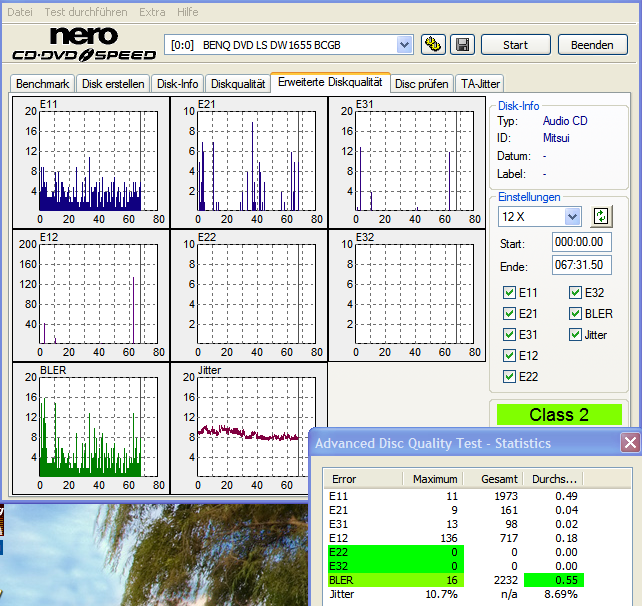642x606 pixels.
Task: Toggle the E11 checkbox
Action: click(511, 293)
